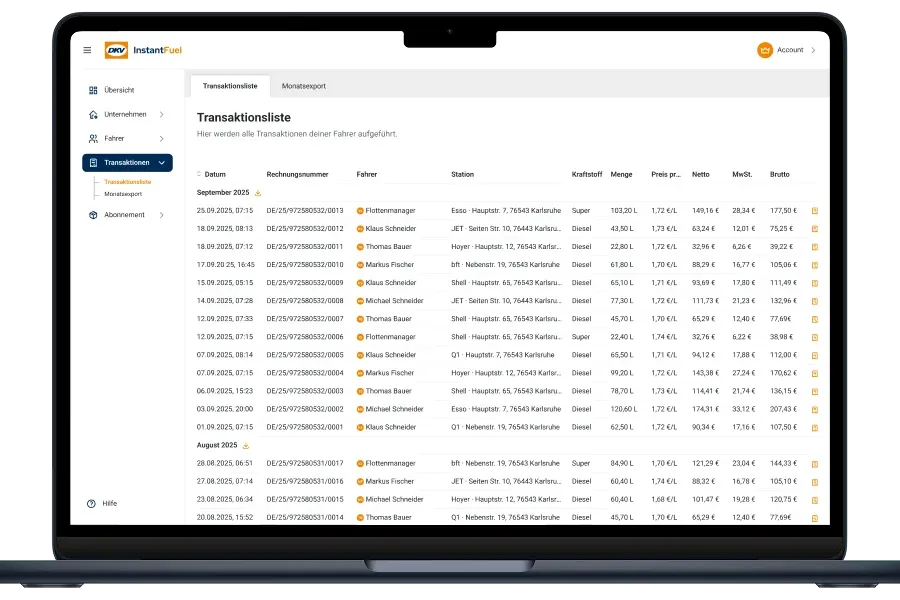Viewport: 900px width, 600px height.
Task: Click date 14.09.2025, 07:28
Action: point(225,301)
